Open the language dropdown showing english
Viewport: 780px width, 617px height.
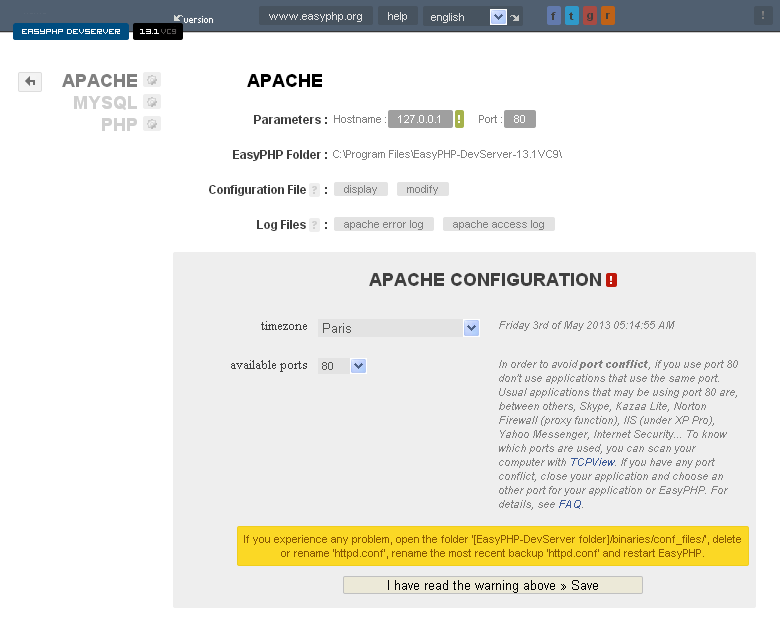pos(465,17)
